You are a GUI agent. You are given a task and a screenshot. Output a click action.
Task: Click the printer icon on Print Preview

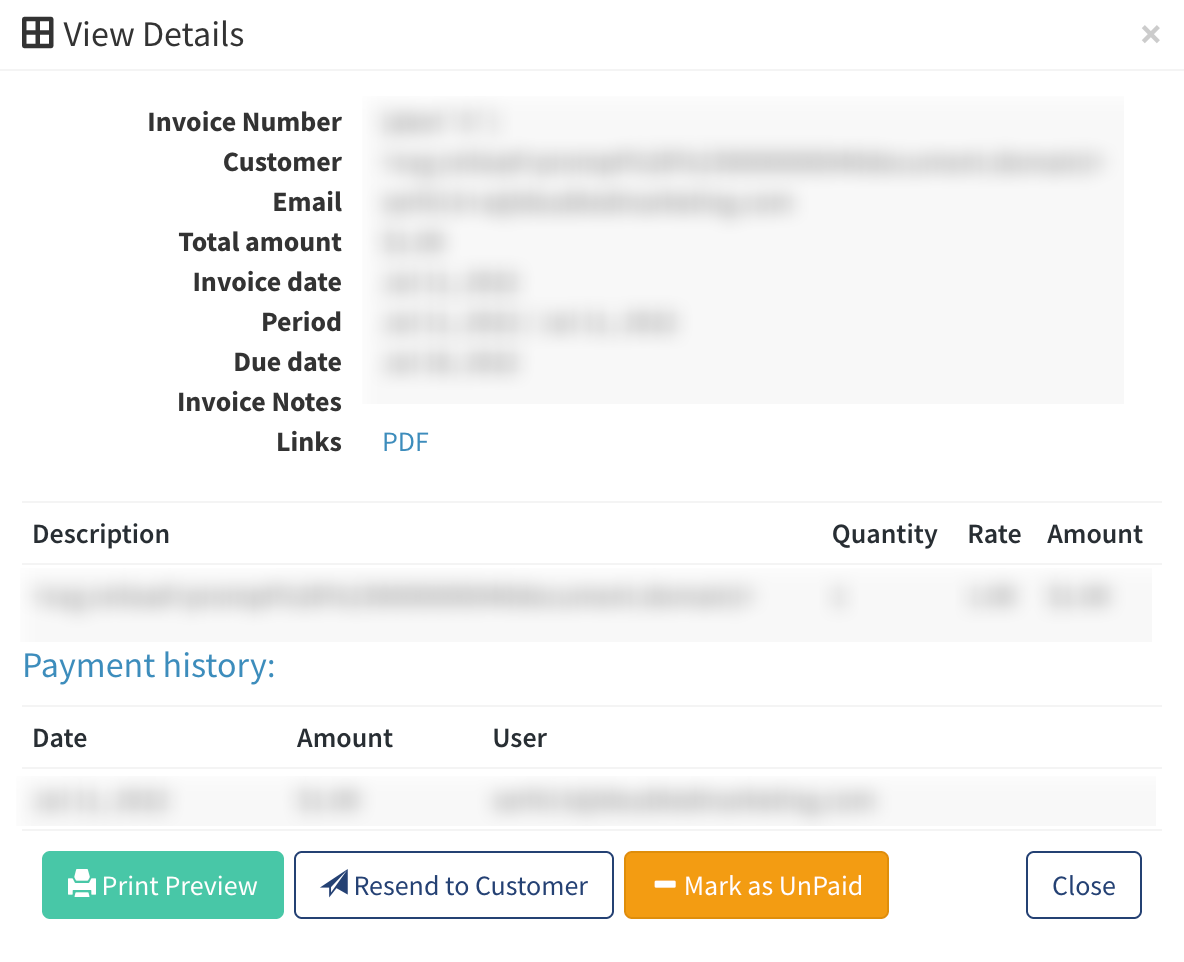point(82,885)
